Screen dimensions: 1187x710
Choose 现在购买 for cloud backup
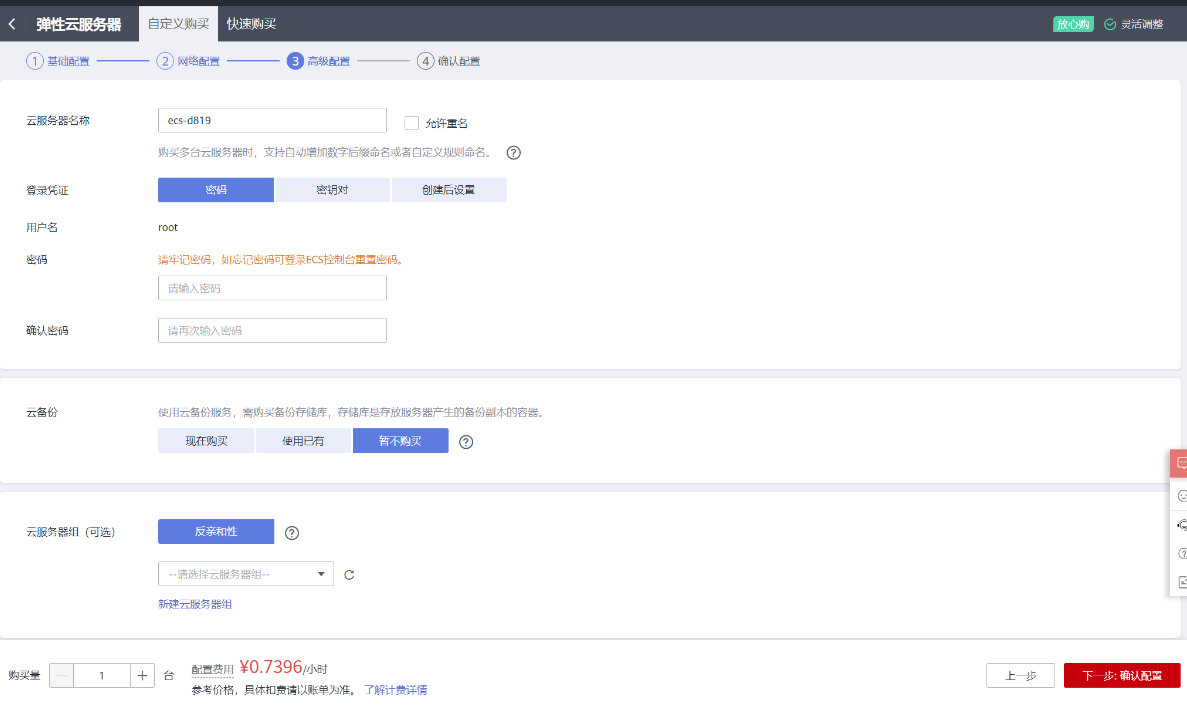(x=205, y=440)
